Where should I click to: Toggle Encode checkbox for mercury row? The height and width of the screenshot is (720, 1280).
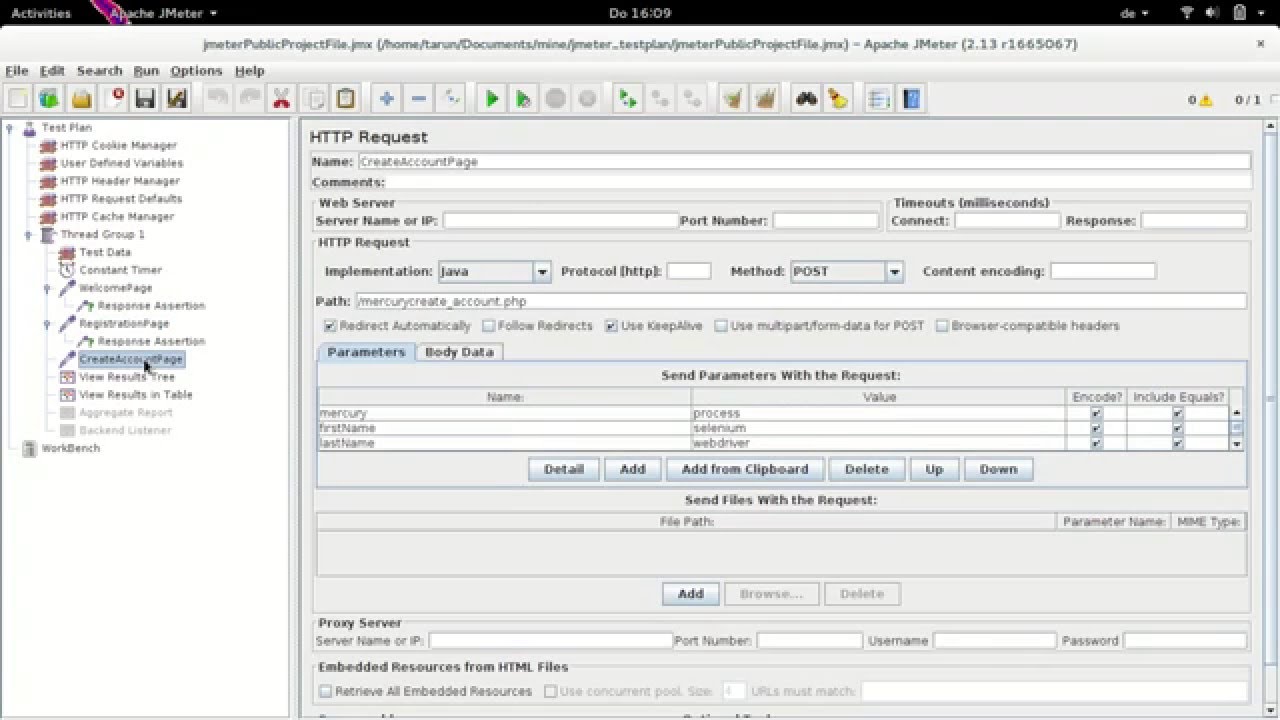[x=1096, y=413]
